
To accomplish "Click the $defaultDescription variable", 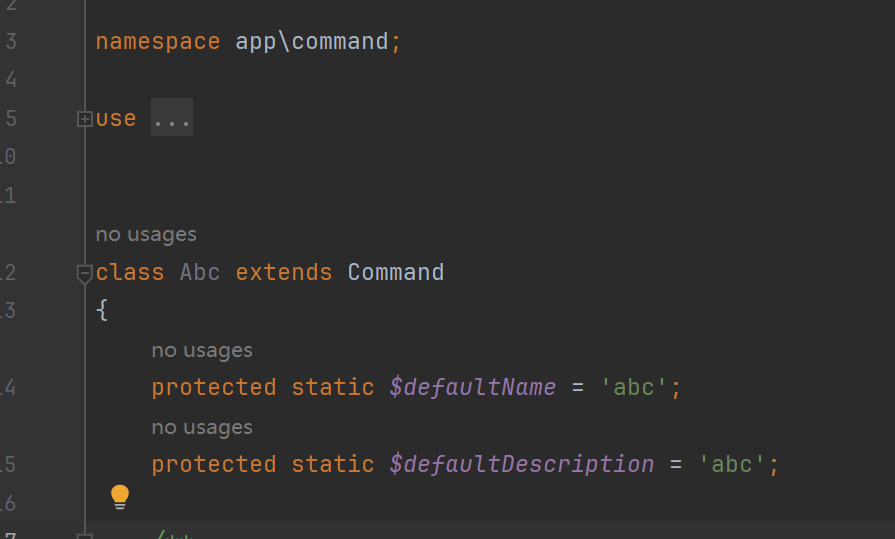I will tap(522, 464).
